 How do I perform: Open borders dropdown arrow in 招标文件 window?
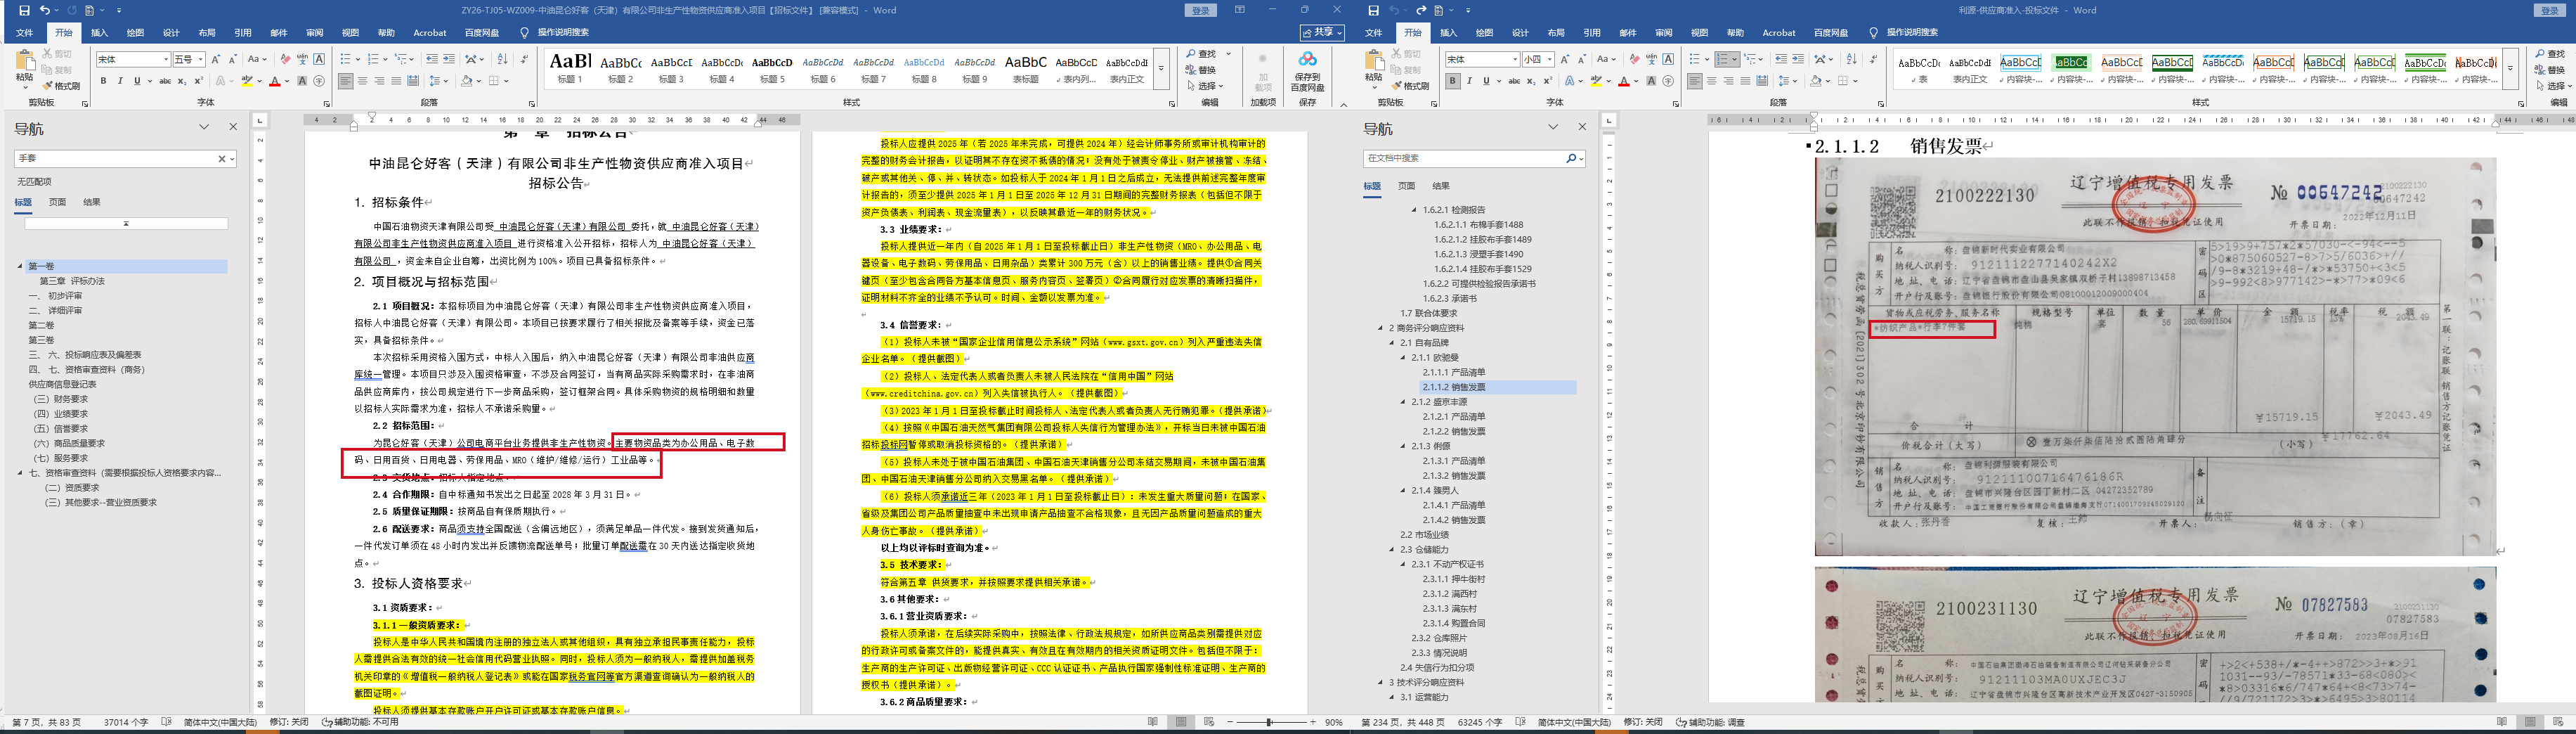pyautogui.click(x=507, y=81)
